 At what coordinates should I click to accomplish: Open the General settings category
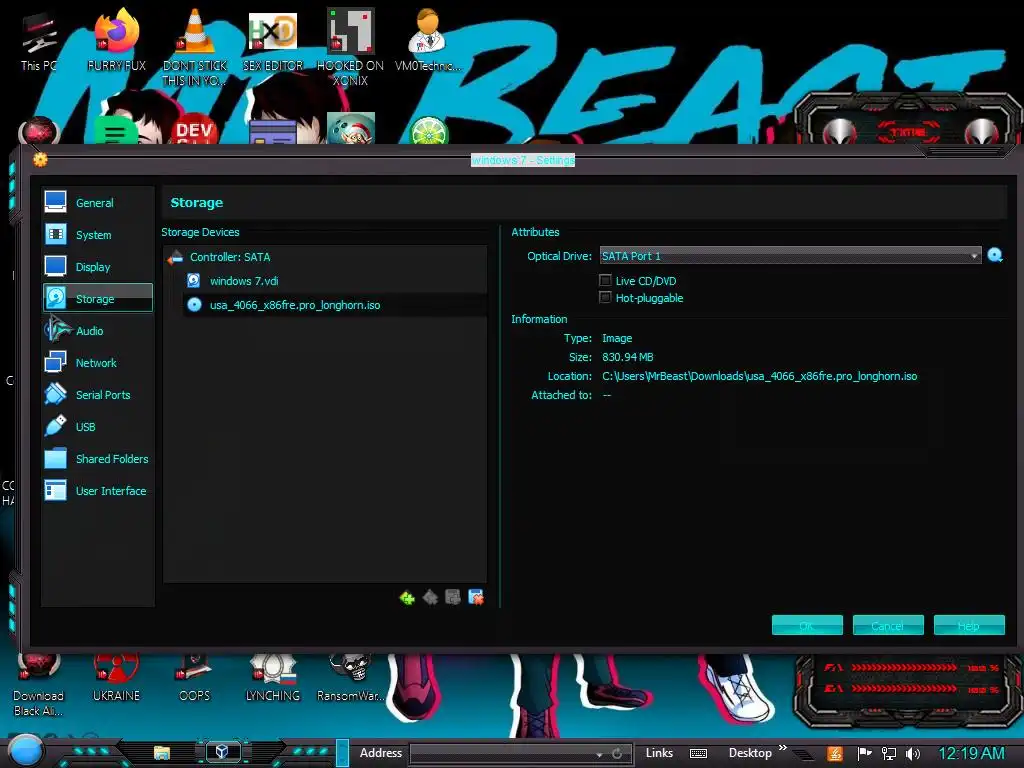[97, 202]
